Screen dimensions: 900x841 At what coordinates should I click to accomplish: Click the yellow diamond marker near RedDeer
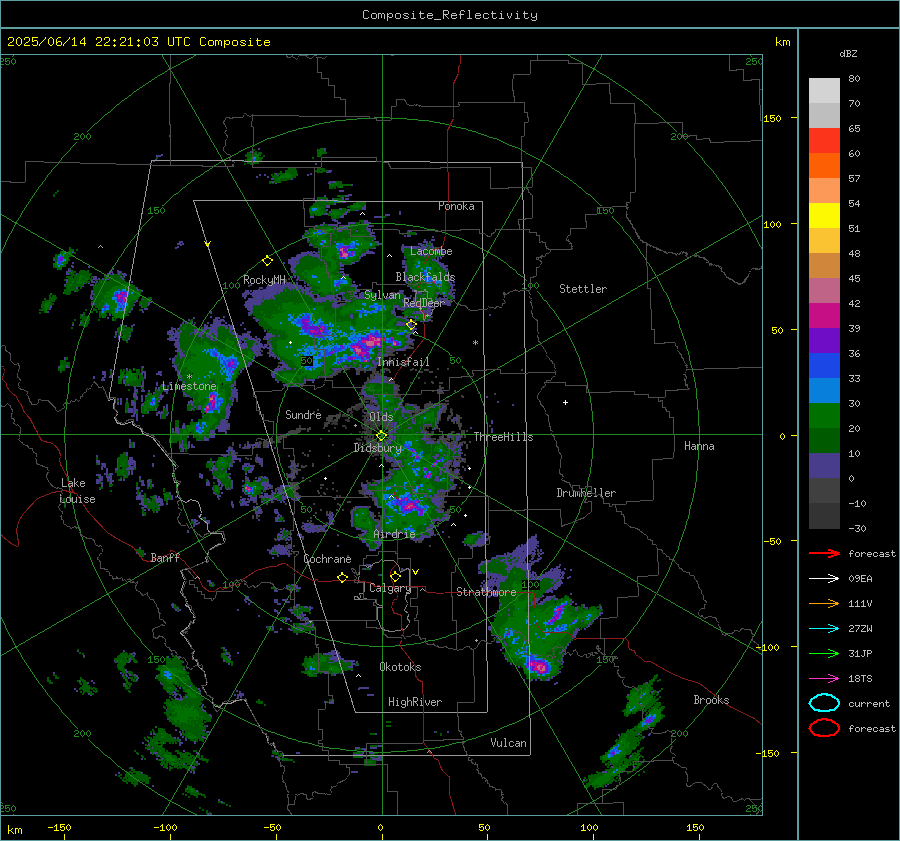pos(411,325)
